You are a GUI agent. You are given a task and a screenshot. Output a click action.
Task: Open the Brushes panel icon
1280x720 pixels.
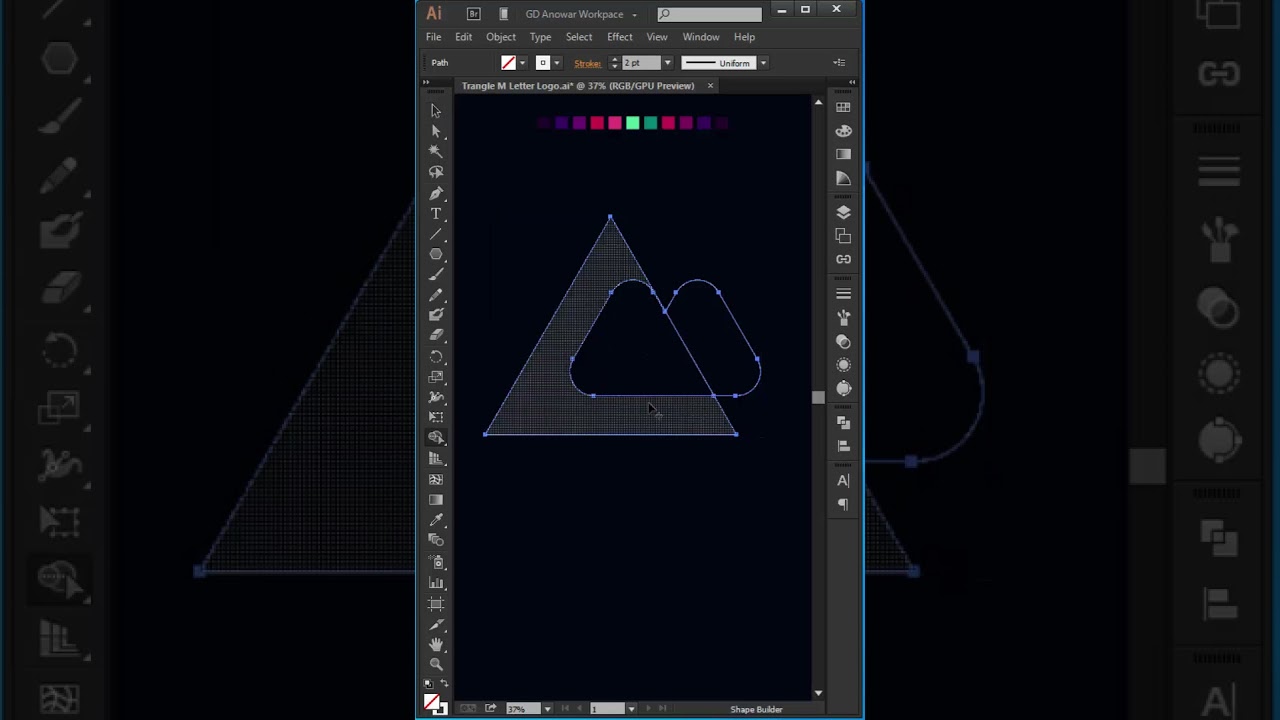(x=843, y=318)
